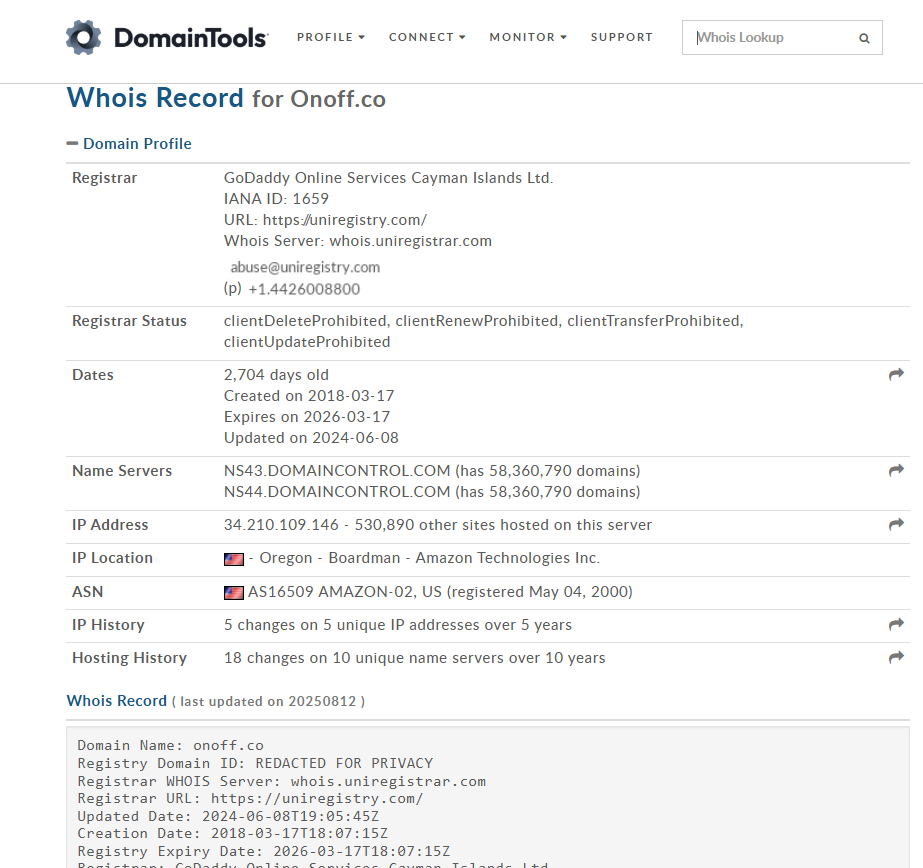Screen dimensions: 923x868
Task: Type in the Whois Lookup search field
Action: (x=770, y=38)
